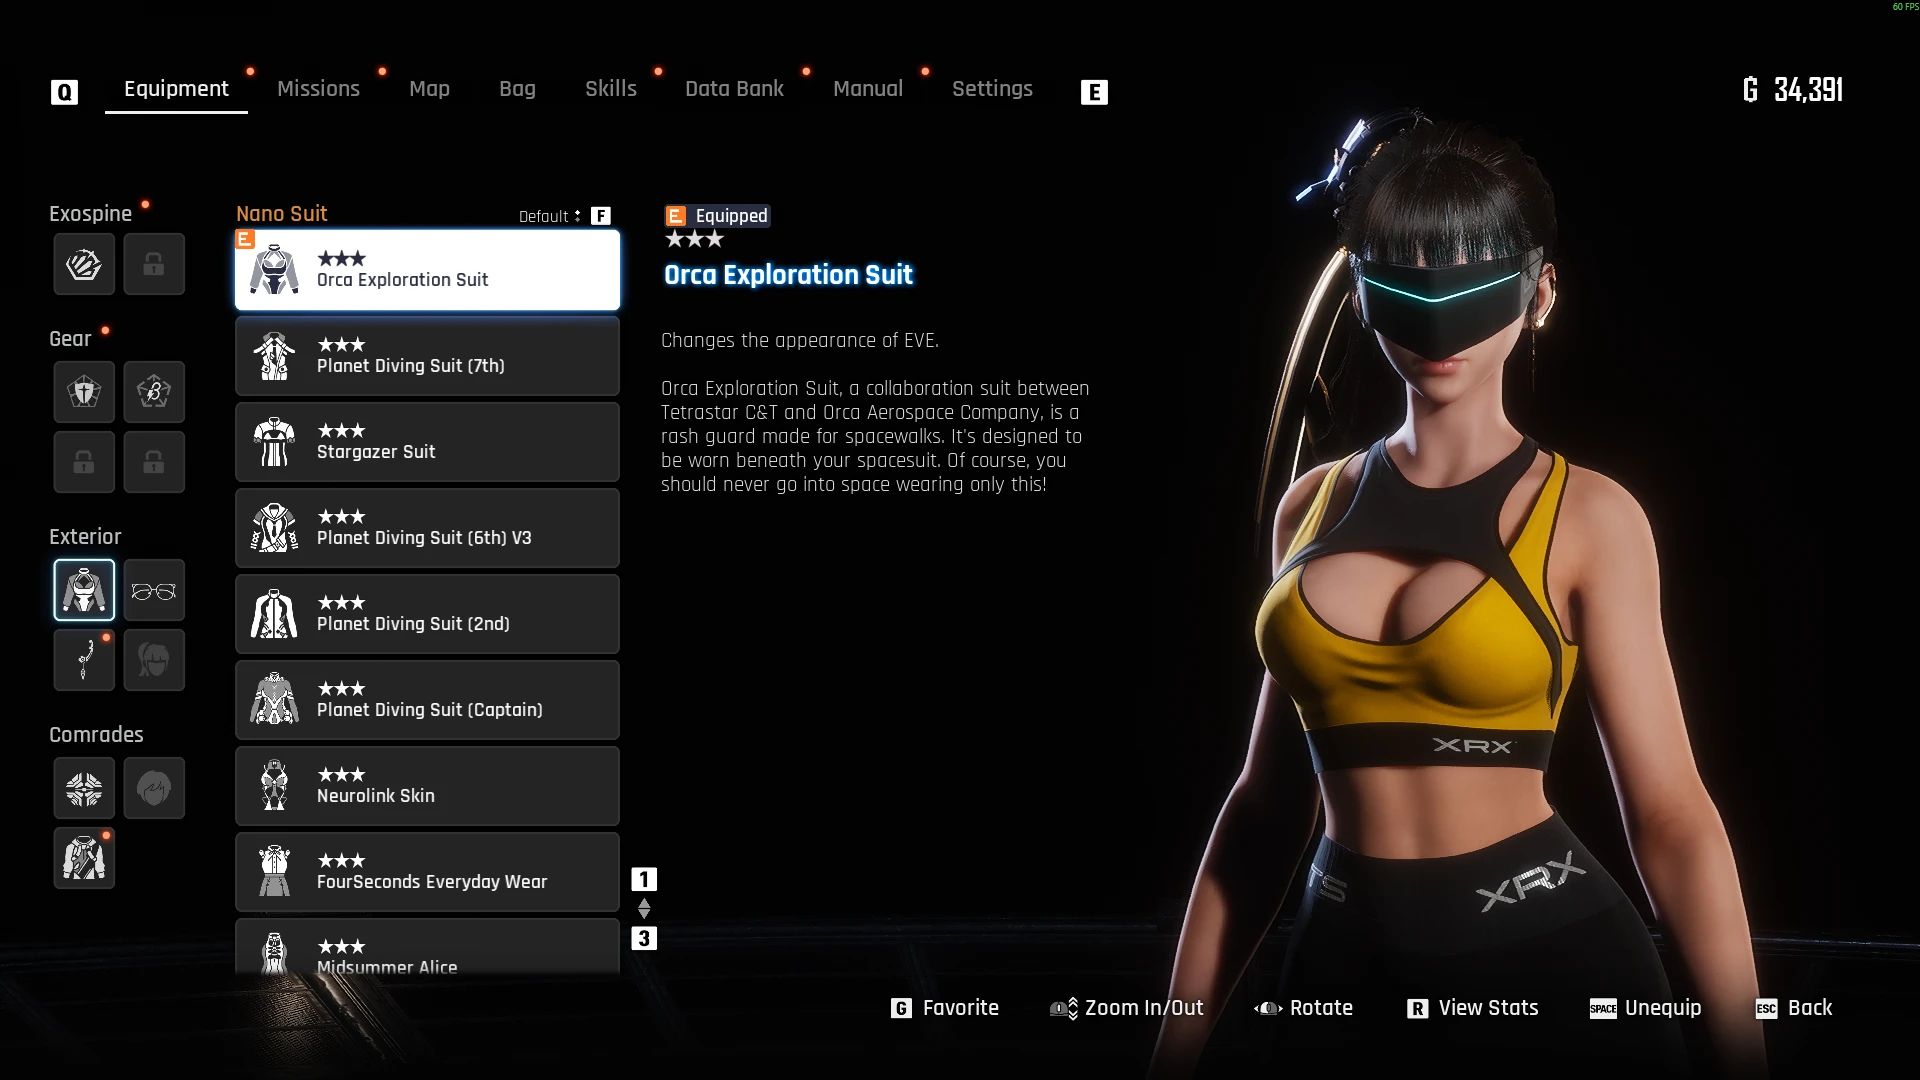
Task: Select the drone comrade slot
Action: point(84,788)
